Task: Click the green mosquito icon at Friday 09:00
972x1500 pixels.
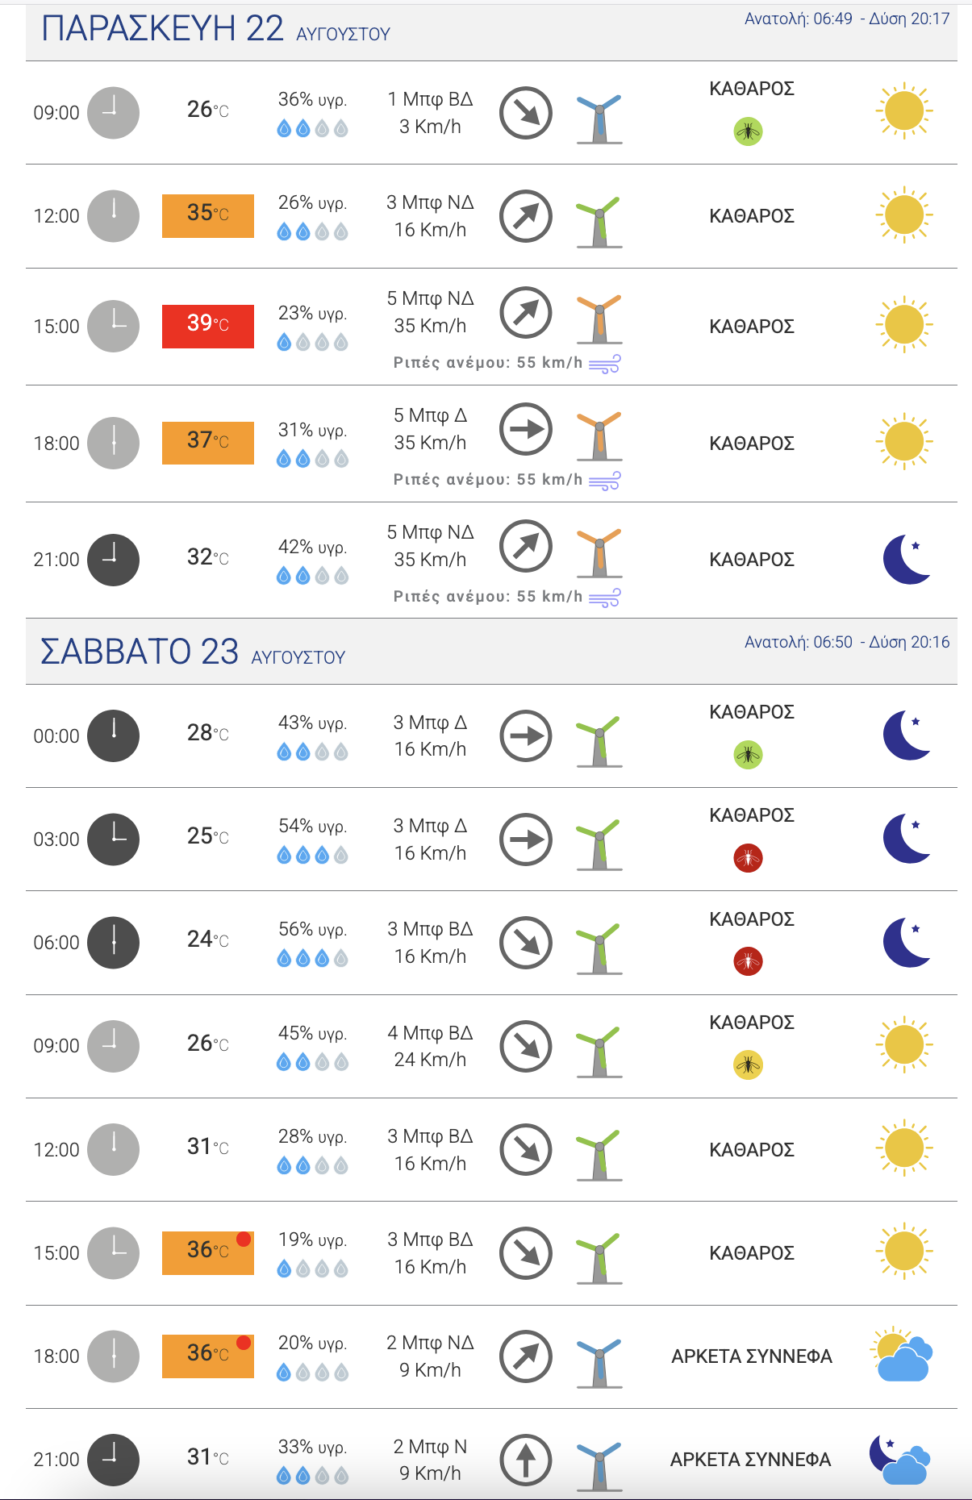Action: pyautogui.click(x=748, y=131)
